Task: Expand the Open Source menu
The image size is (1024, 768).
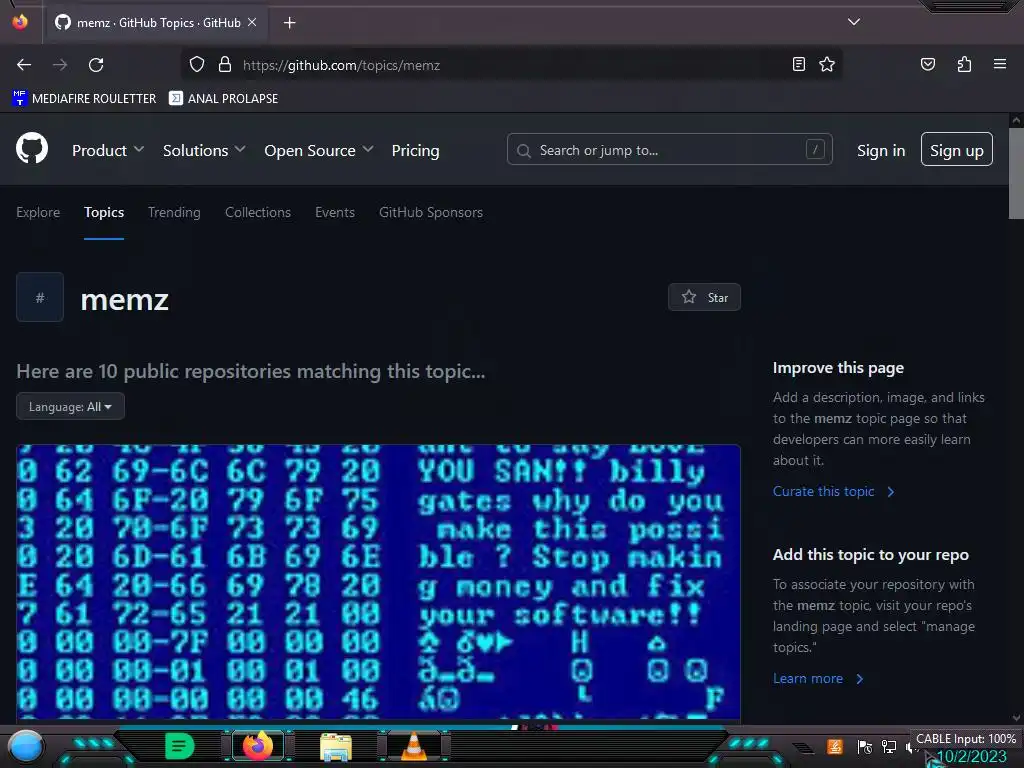Action: click(319, 150)
